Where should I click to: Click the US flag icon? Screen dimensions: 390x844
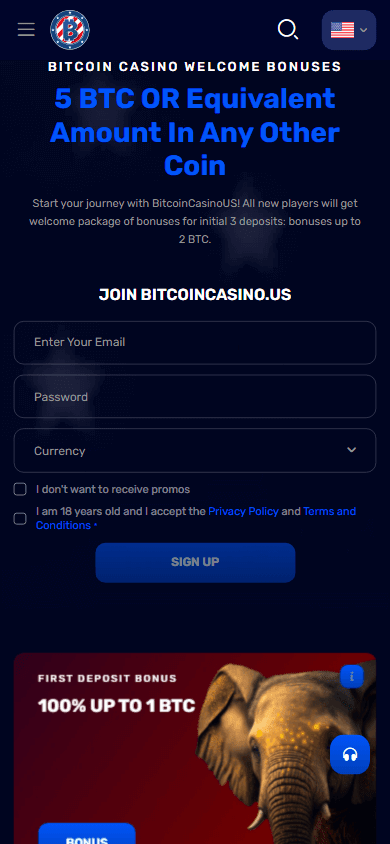(342, 30)
